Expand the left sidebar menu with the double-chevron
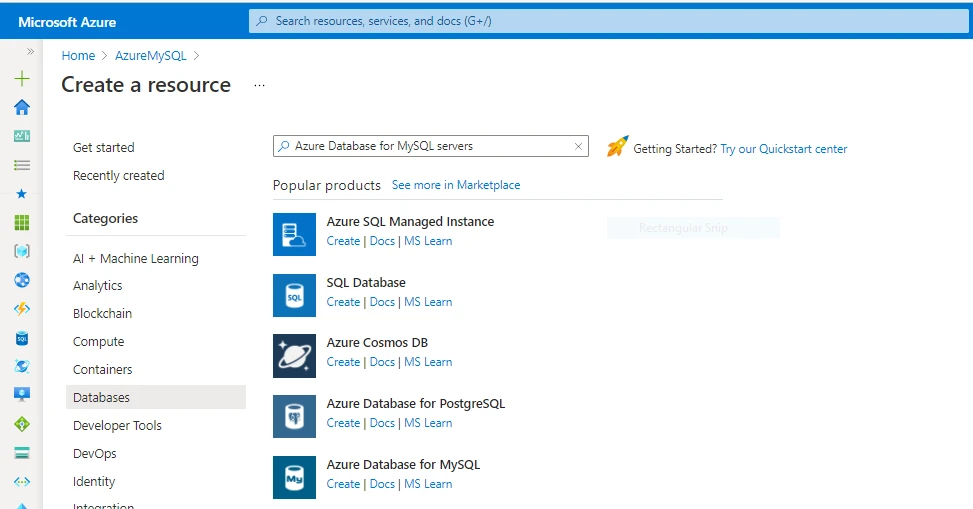This screenshot has height=509, width=973. tap(30, 52)
